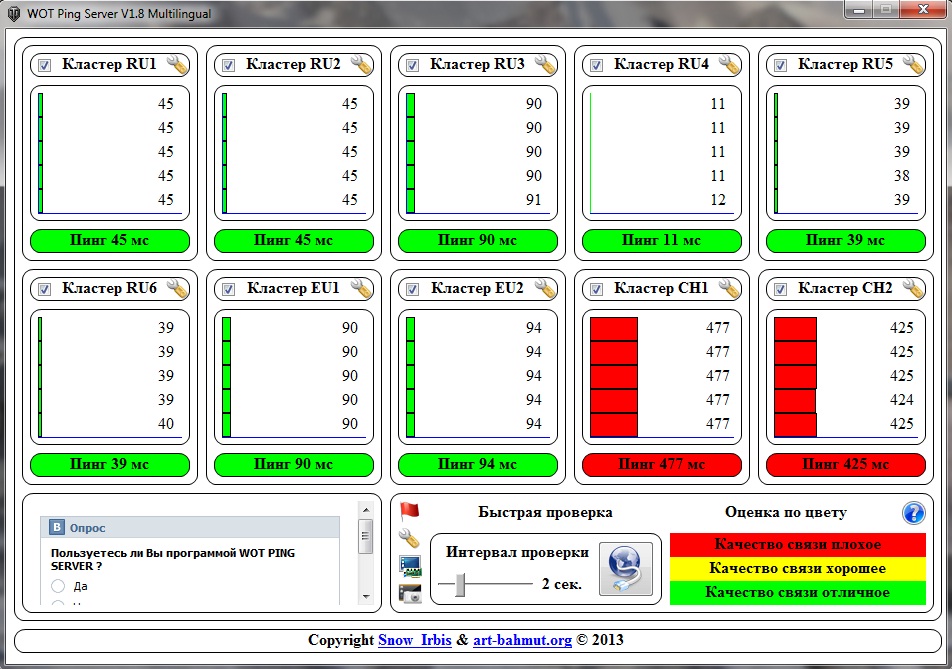This screenshot has width=952, height=669.
Task: Toggle the Кластер RU4 checkbox
Action: pos(596,66)
